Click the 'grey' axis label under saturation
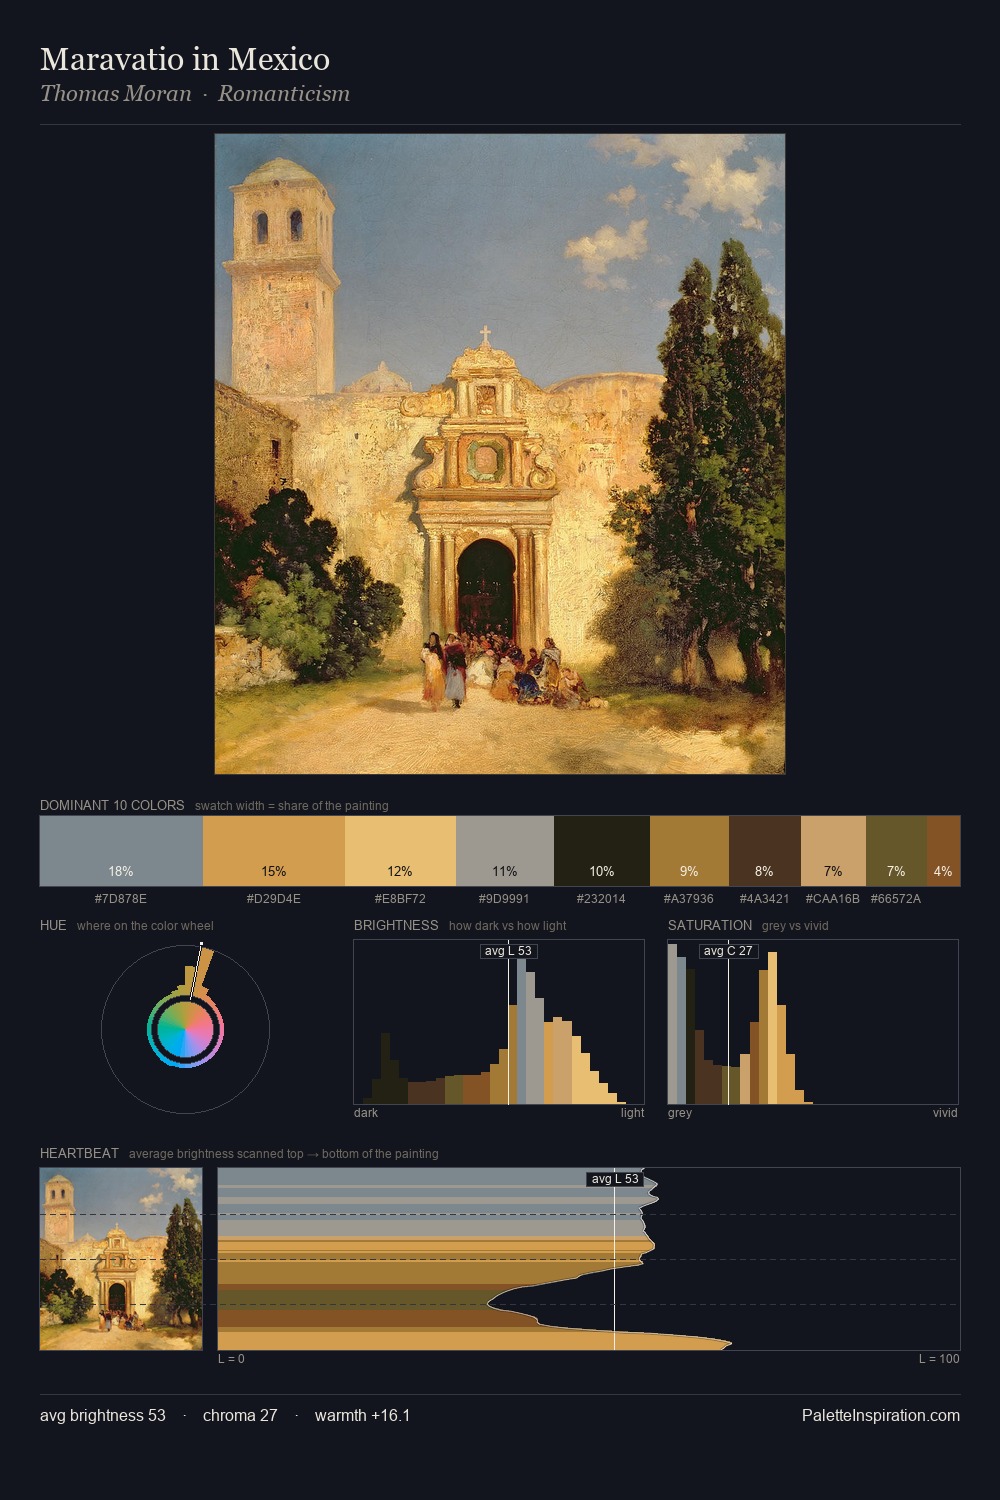Viewport: 1000px width, 1500px height. [x=680, y=1113]
